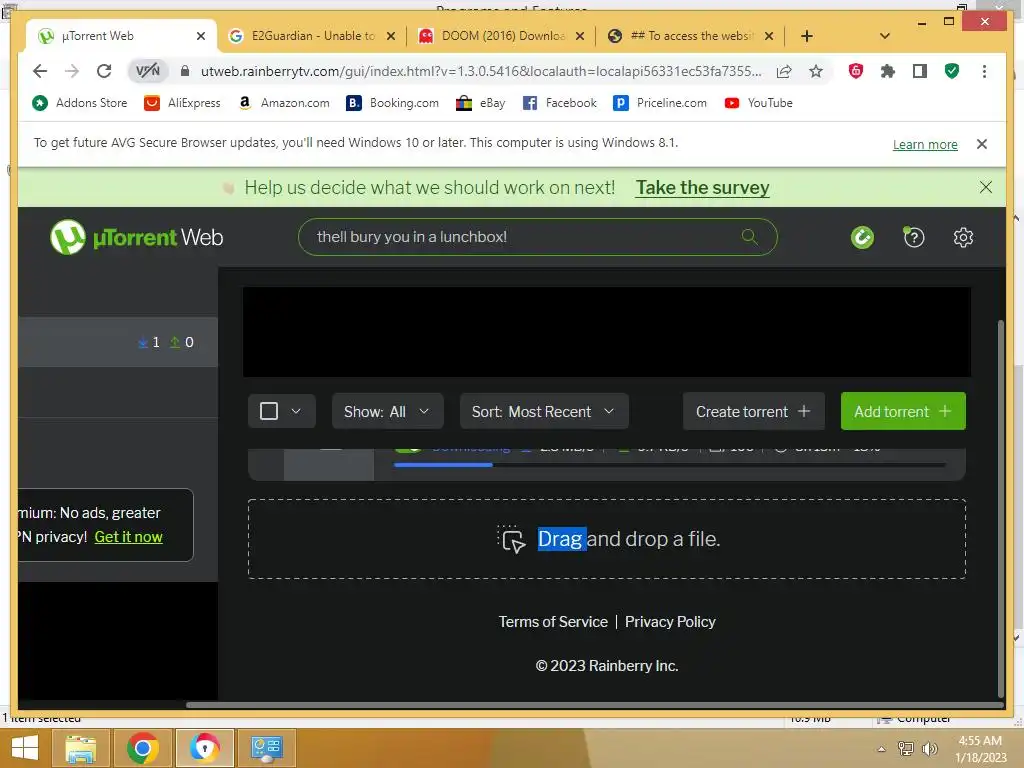
Task: Click Learn more in the update notice
Action: 925,144
